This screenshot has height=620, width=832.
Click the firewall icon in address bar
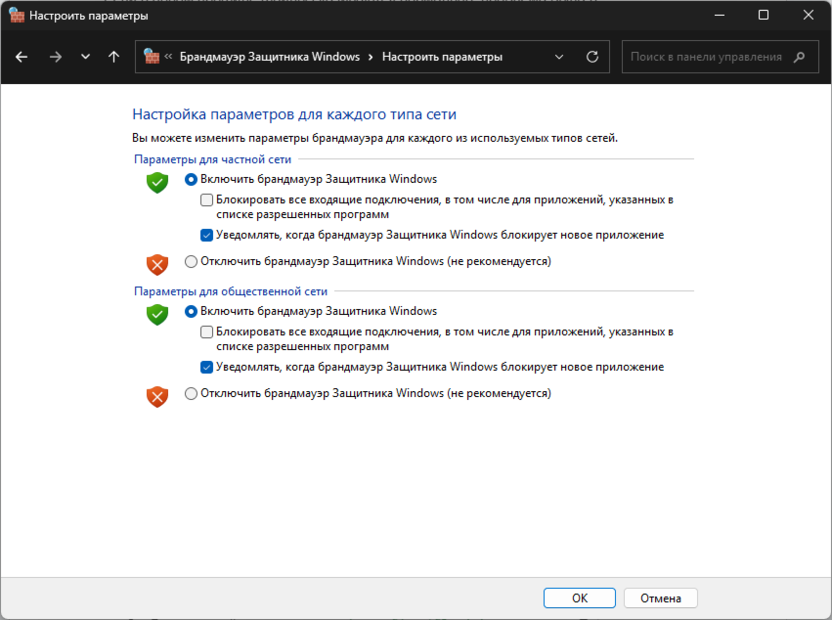coord(152,56)
